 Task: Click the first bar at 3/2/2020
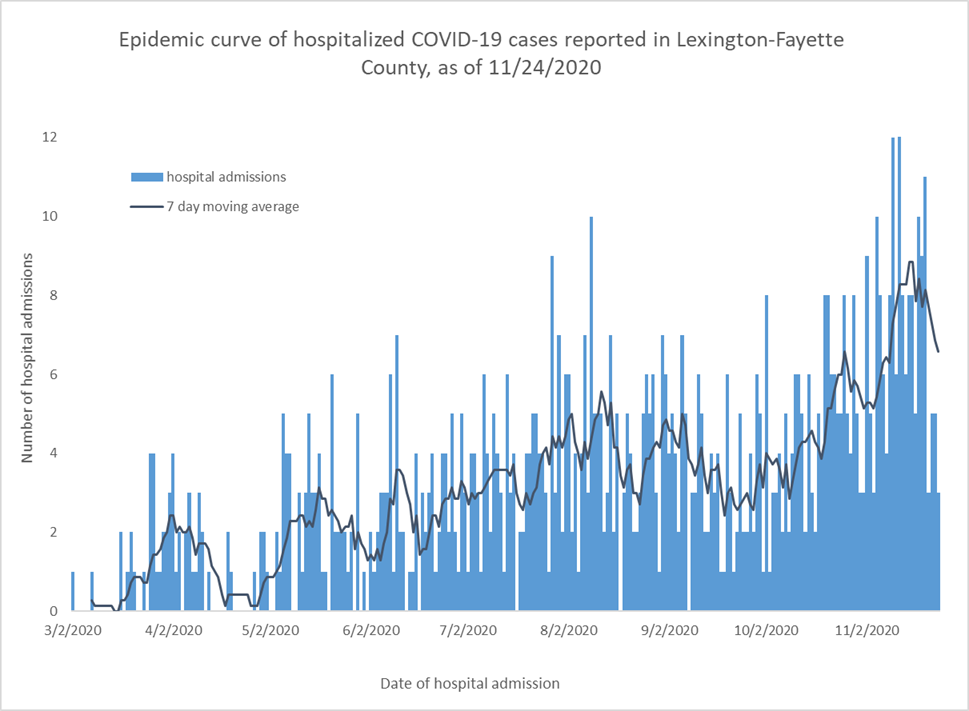click(73, 591)
